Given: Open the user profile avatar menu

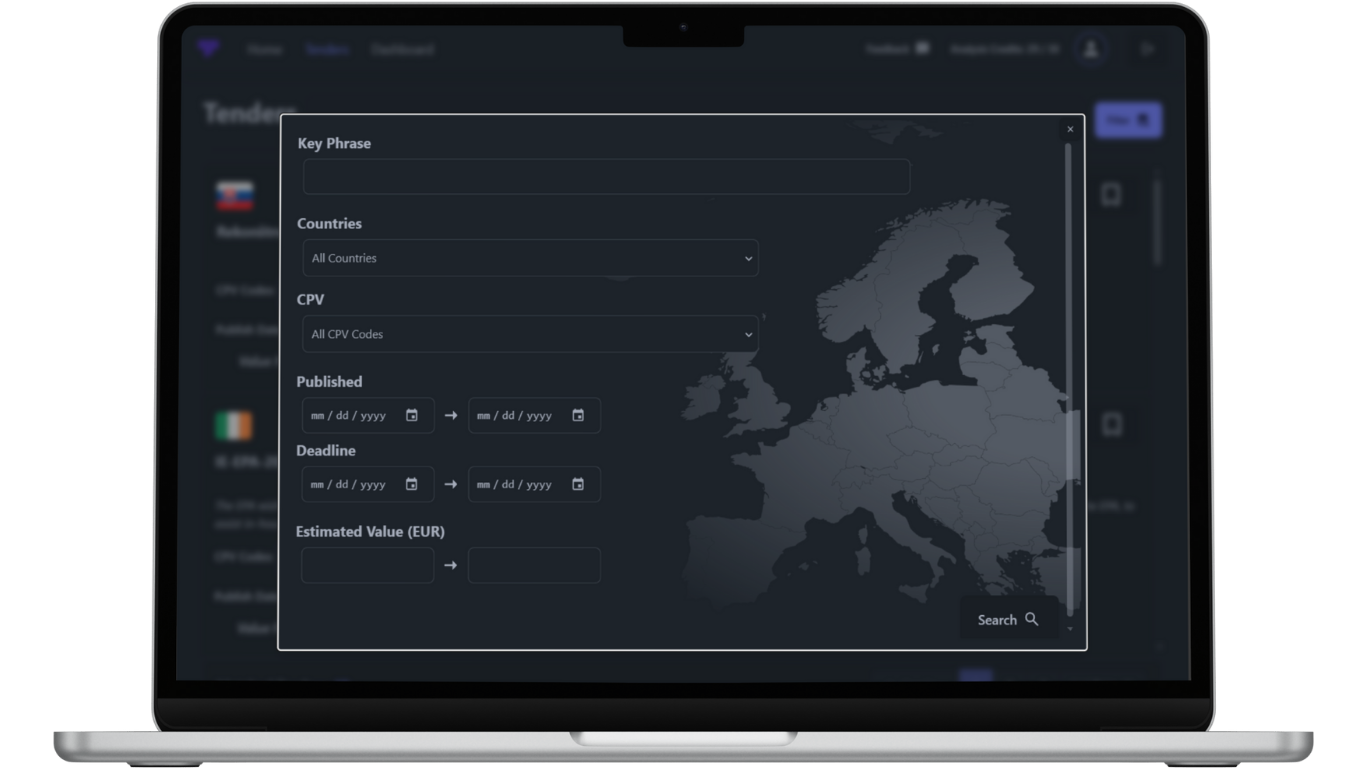Looking at the screenshot, I should [x=1092, y=48].
